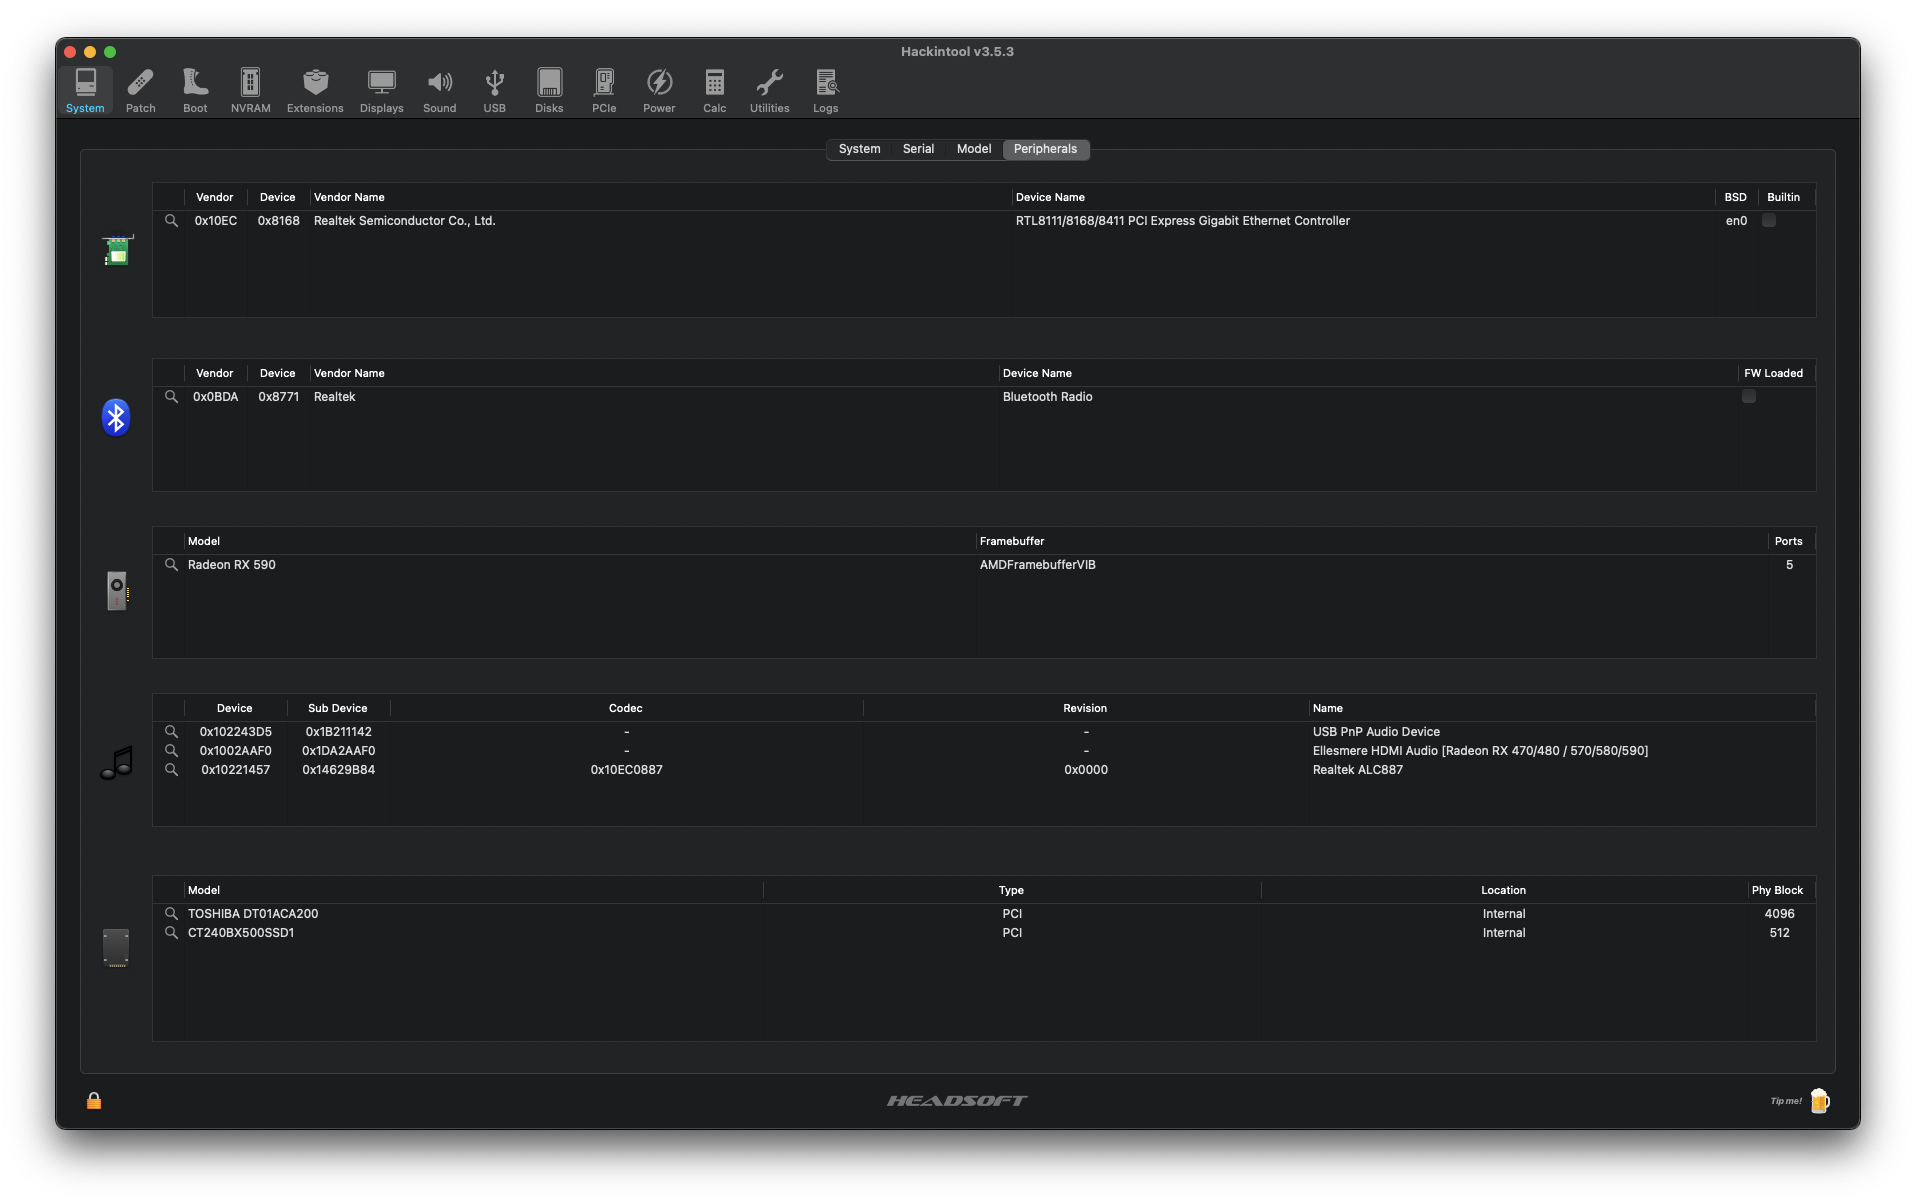Open the USB configuration panel
Screen dimensions: 1916x1203
pyautogui.click(x=494, y=90)
